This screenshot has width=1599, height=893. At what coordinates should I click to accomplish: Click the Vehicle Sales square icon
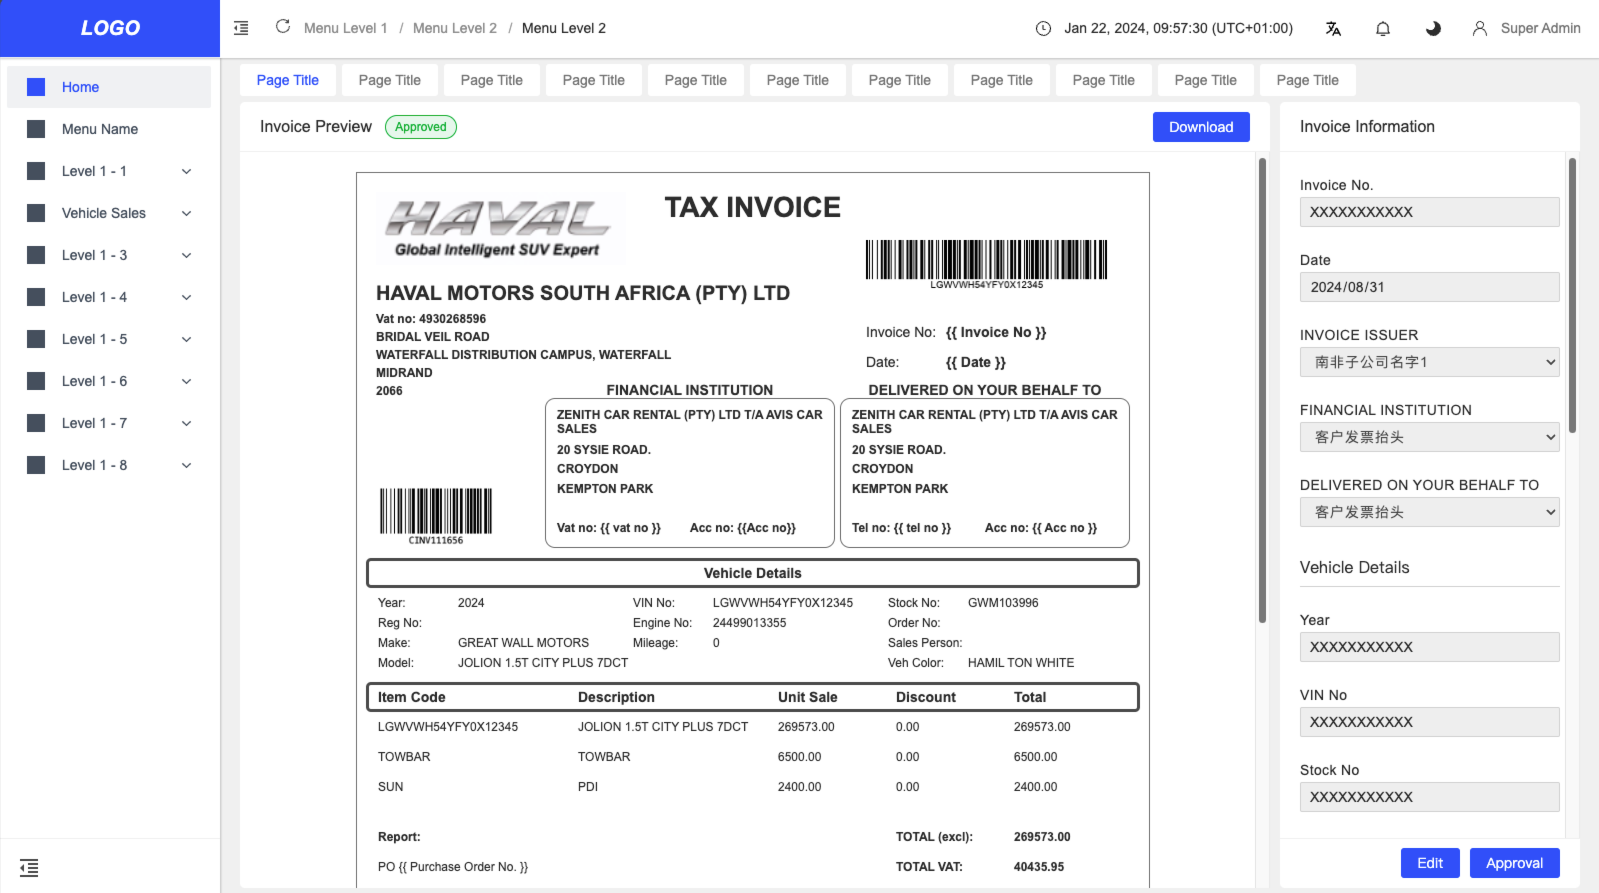click(36, 213)
